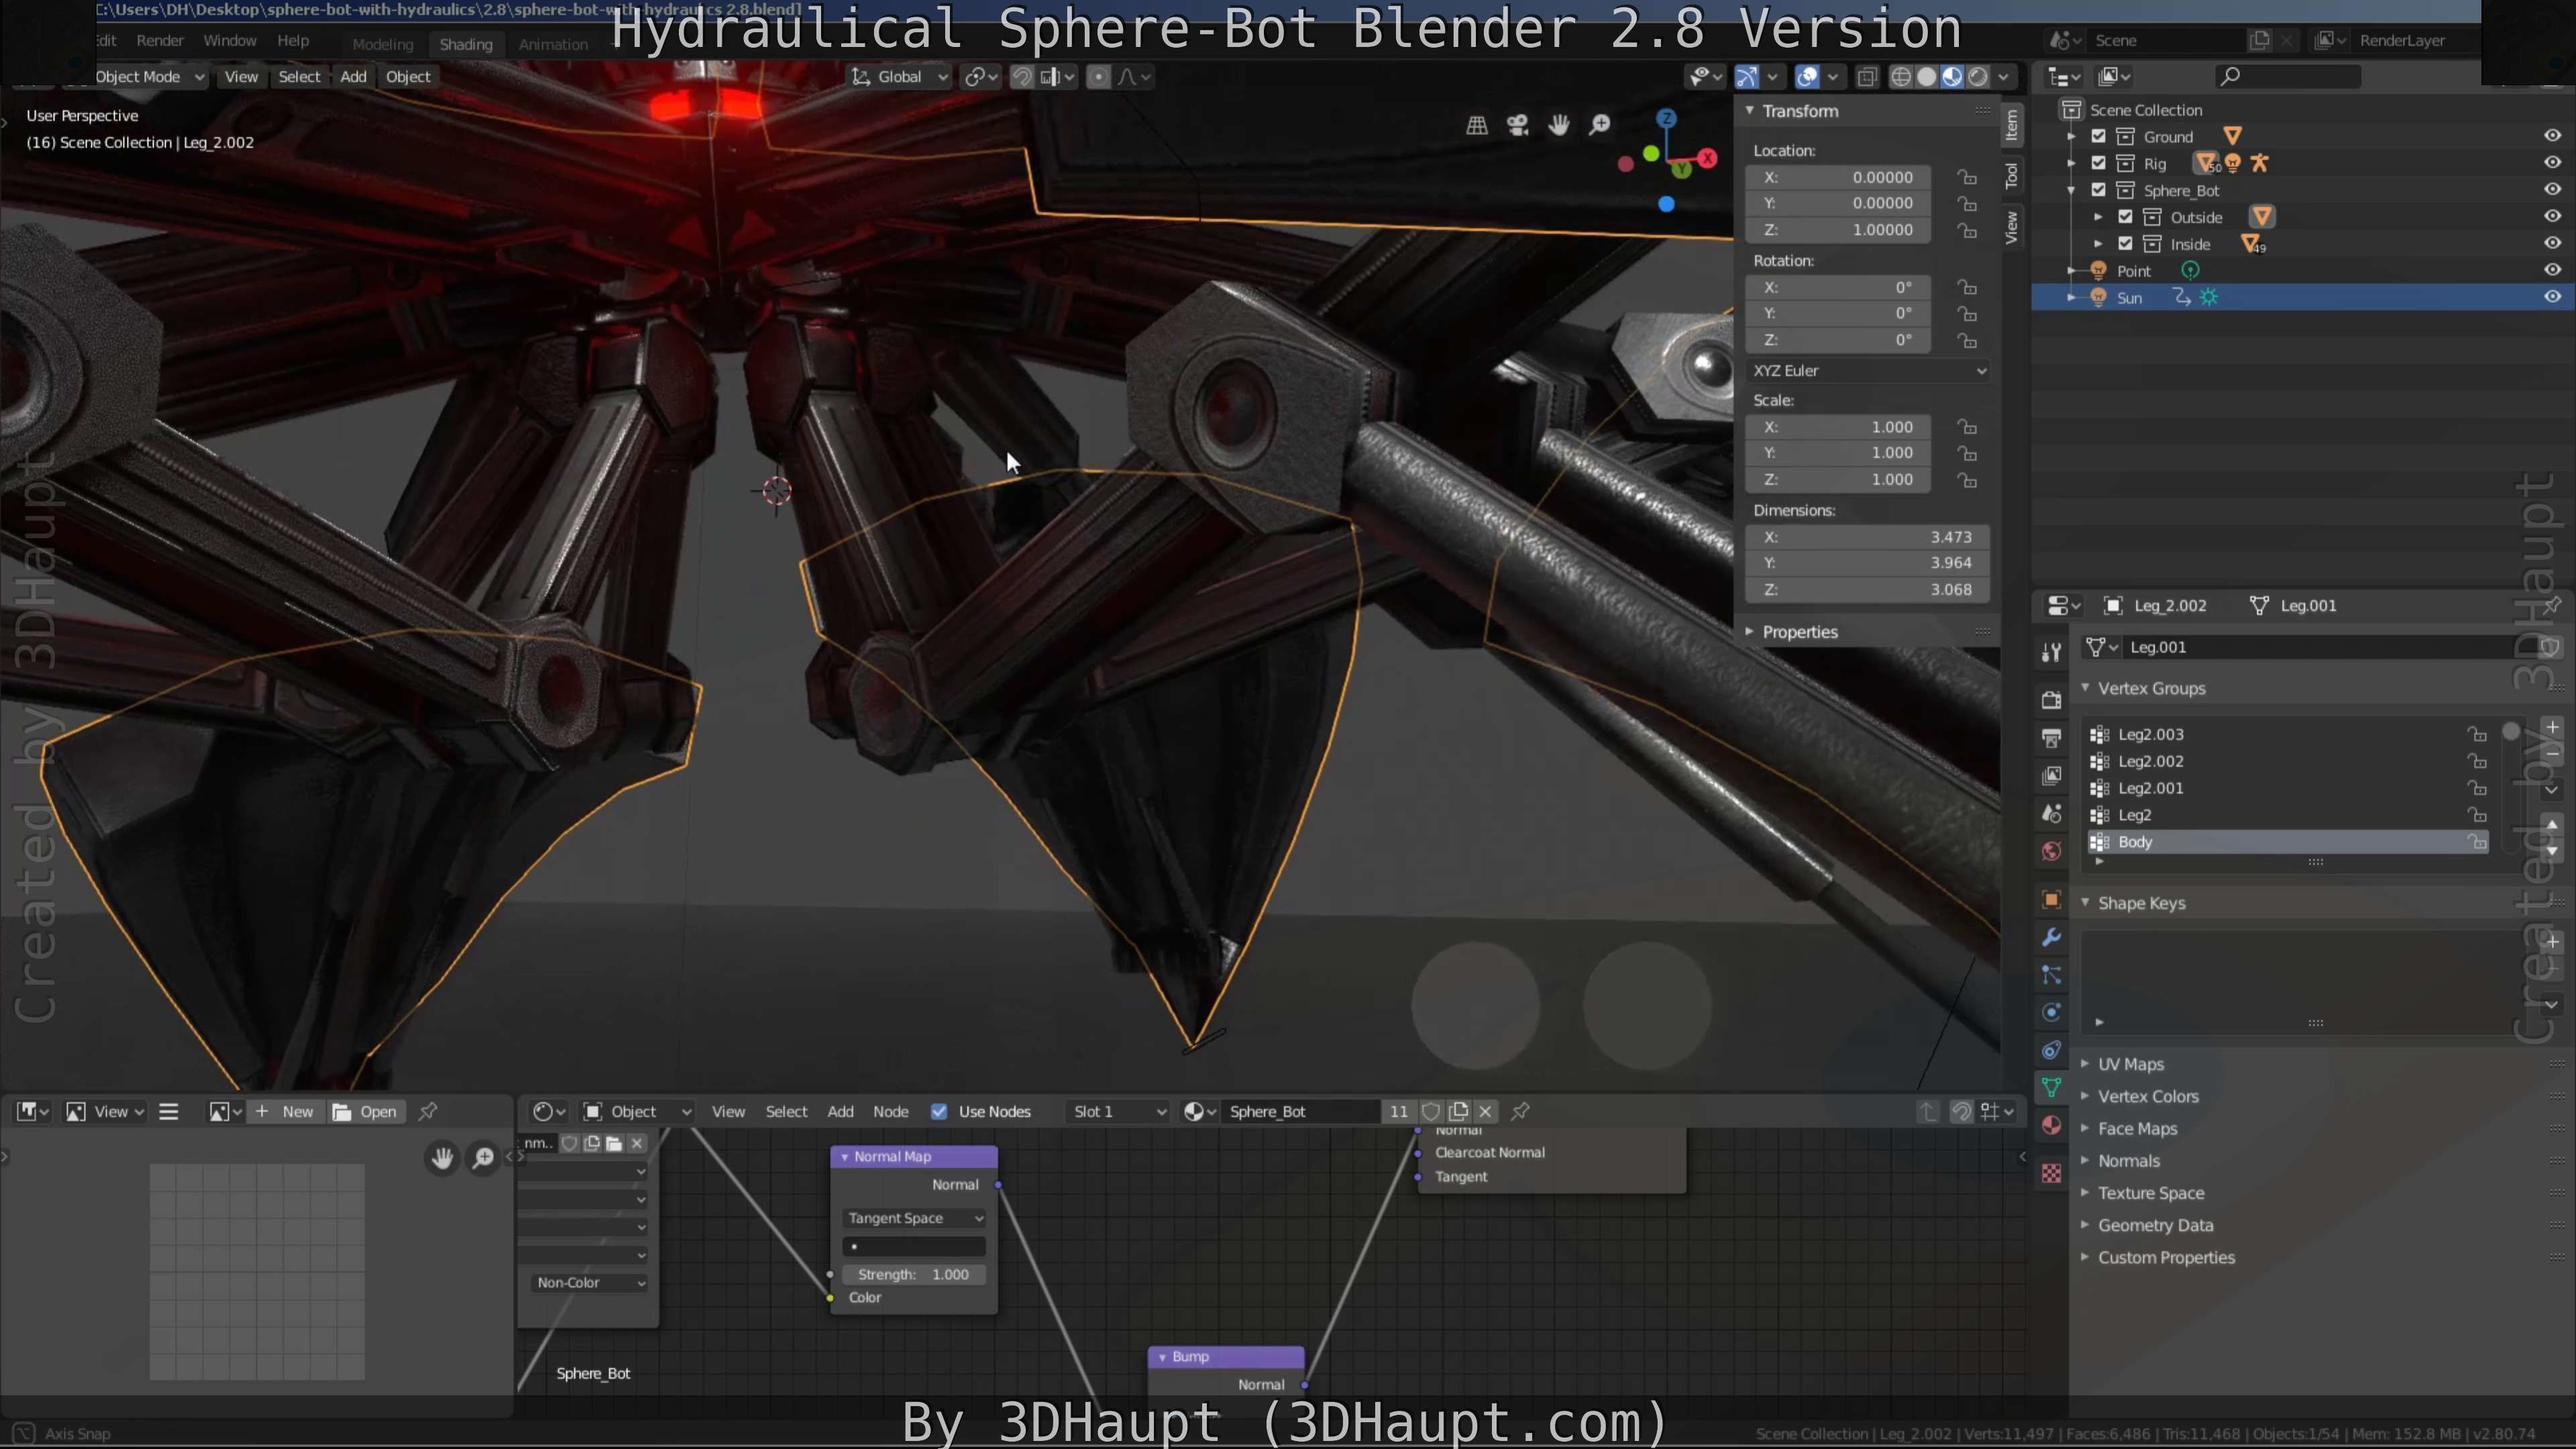
Task: Toggle X-ray display icon
Action: click(1866, 77)
